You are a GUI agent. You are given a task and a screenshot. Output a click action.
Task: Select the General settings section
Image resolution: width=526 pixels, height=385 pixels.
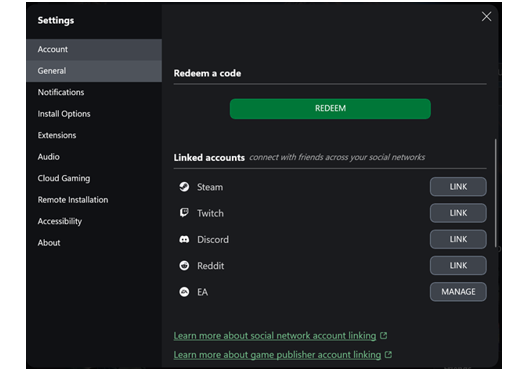coord(94,71)
